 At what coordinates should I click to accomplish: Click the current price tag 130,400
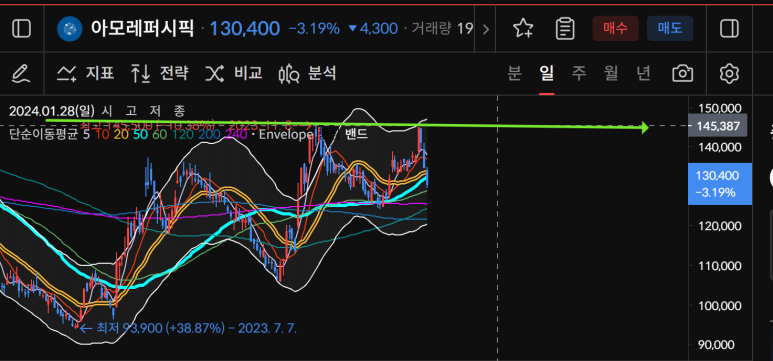click(720, 183)
